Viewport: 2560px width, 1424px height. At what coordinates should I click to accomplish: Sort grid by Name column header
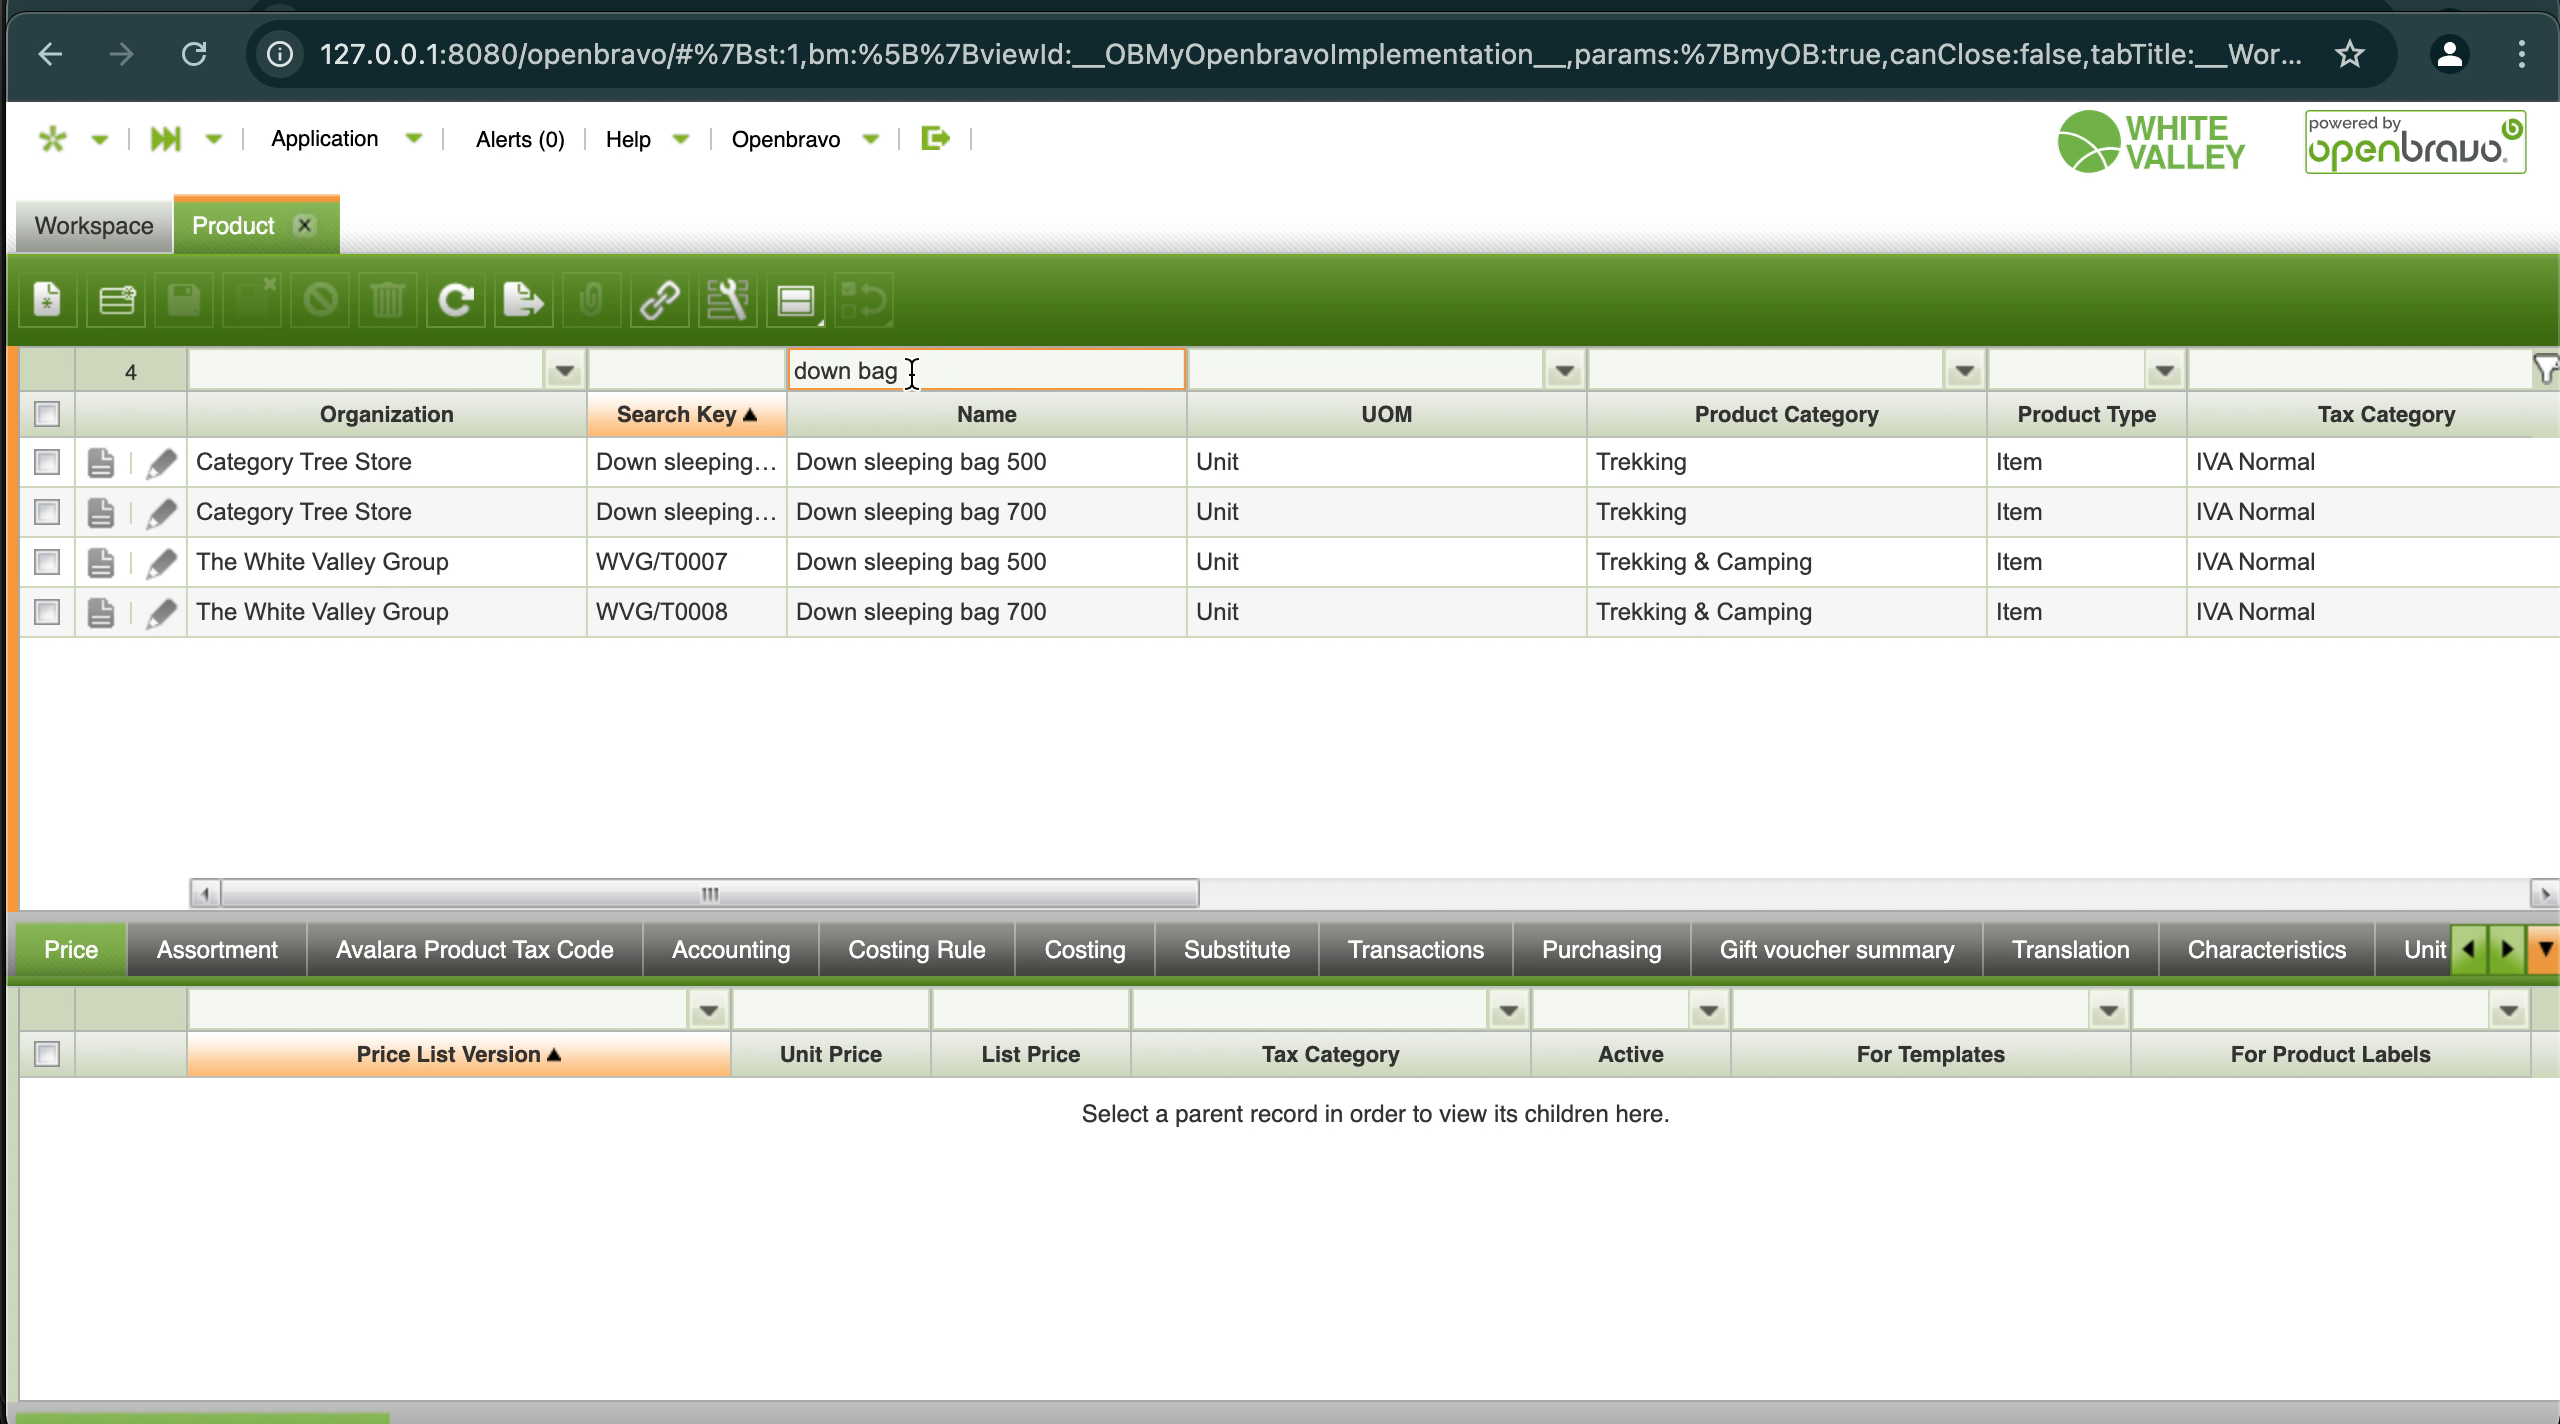(986, 414)
